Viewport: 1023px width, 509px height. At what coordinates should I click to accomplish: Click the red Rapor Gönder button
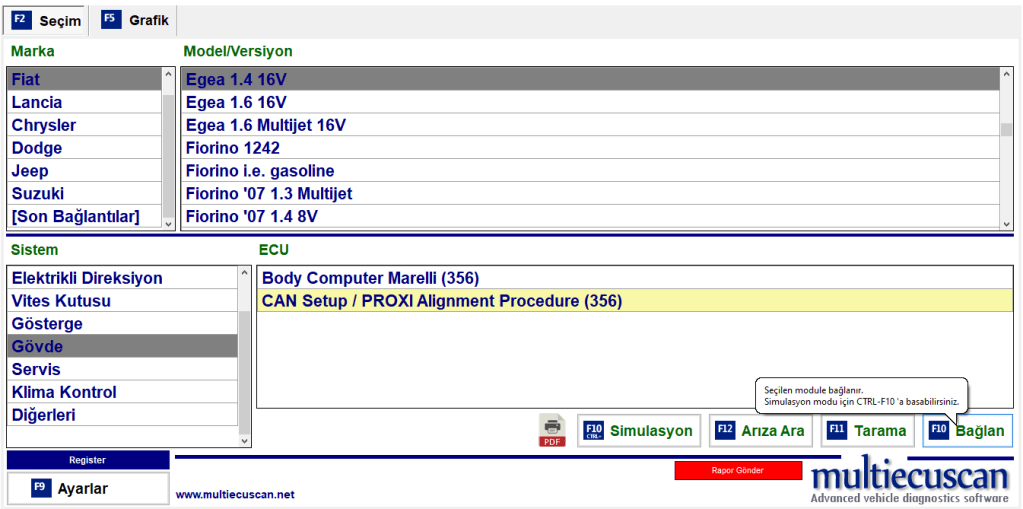click(738, 470)
